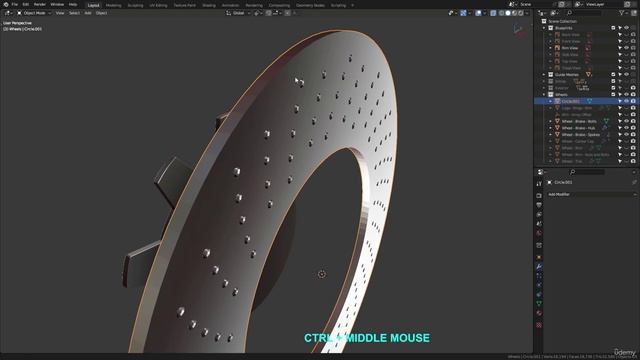The height and width of the screenshot is (360, 640).
Task: Uncheck Wheels collection exclude checkbox
Action: 613,94
